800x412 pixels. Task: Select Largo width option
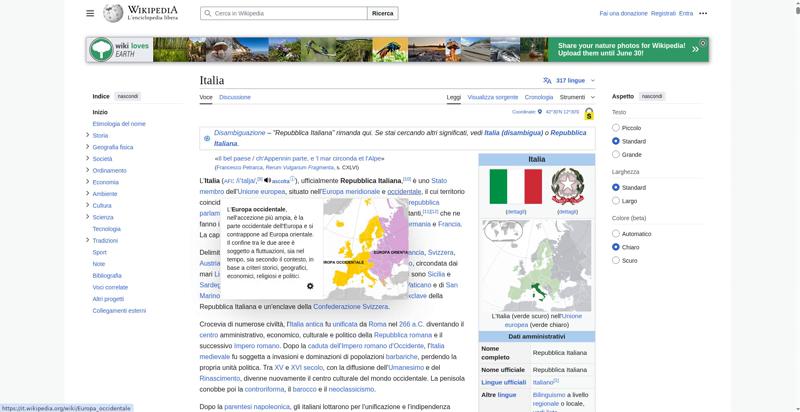coord(616,201)
